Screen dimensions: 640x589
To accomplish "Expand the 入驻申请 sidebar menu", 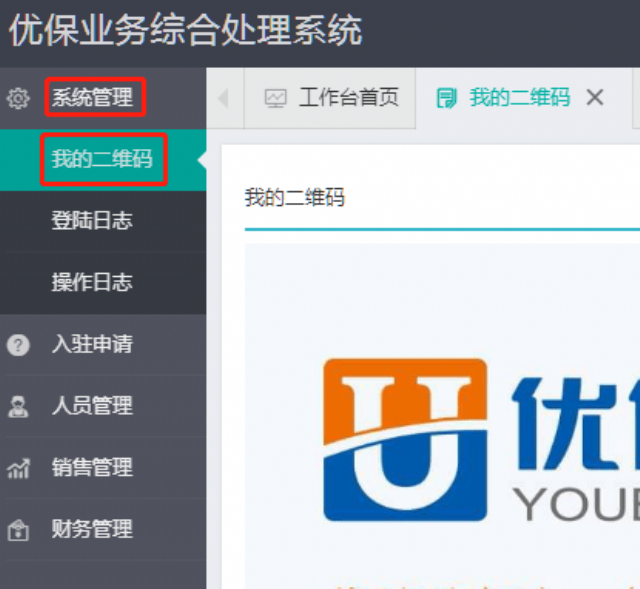I will pyautogui.click(x=92, y=345).
